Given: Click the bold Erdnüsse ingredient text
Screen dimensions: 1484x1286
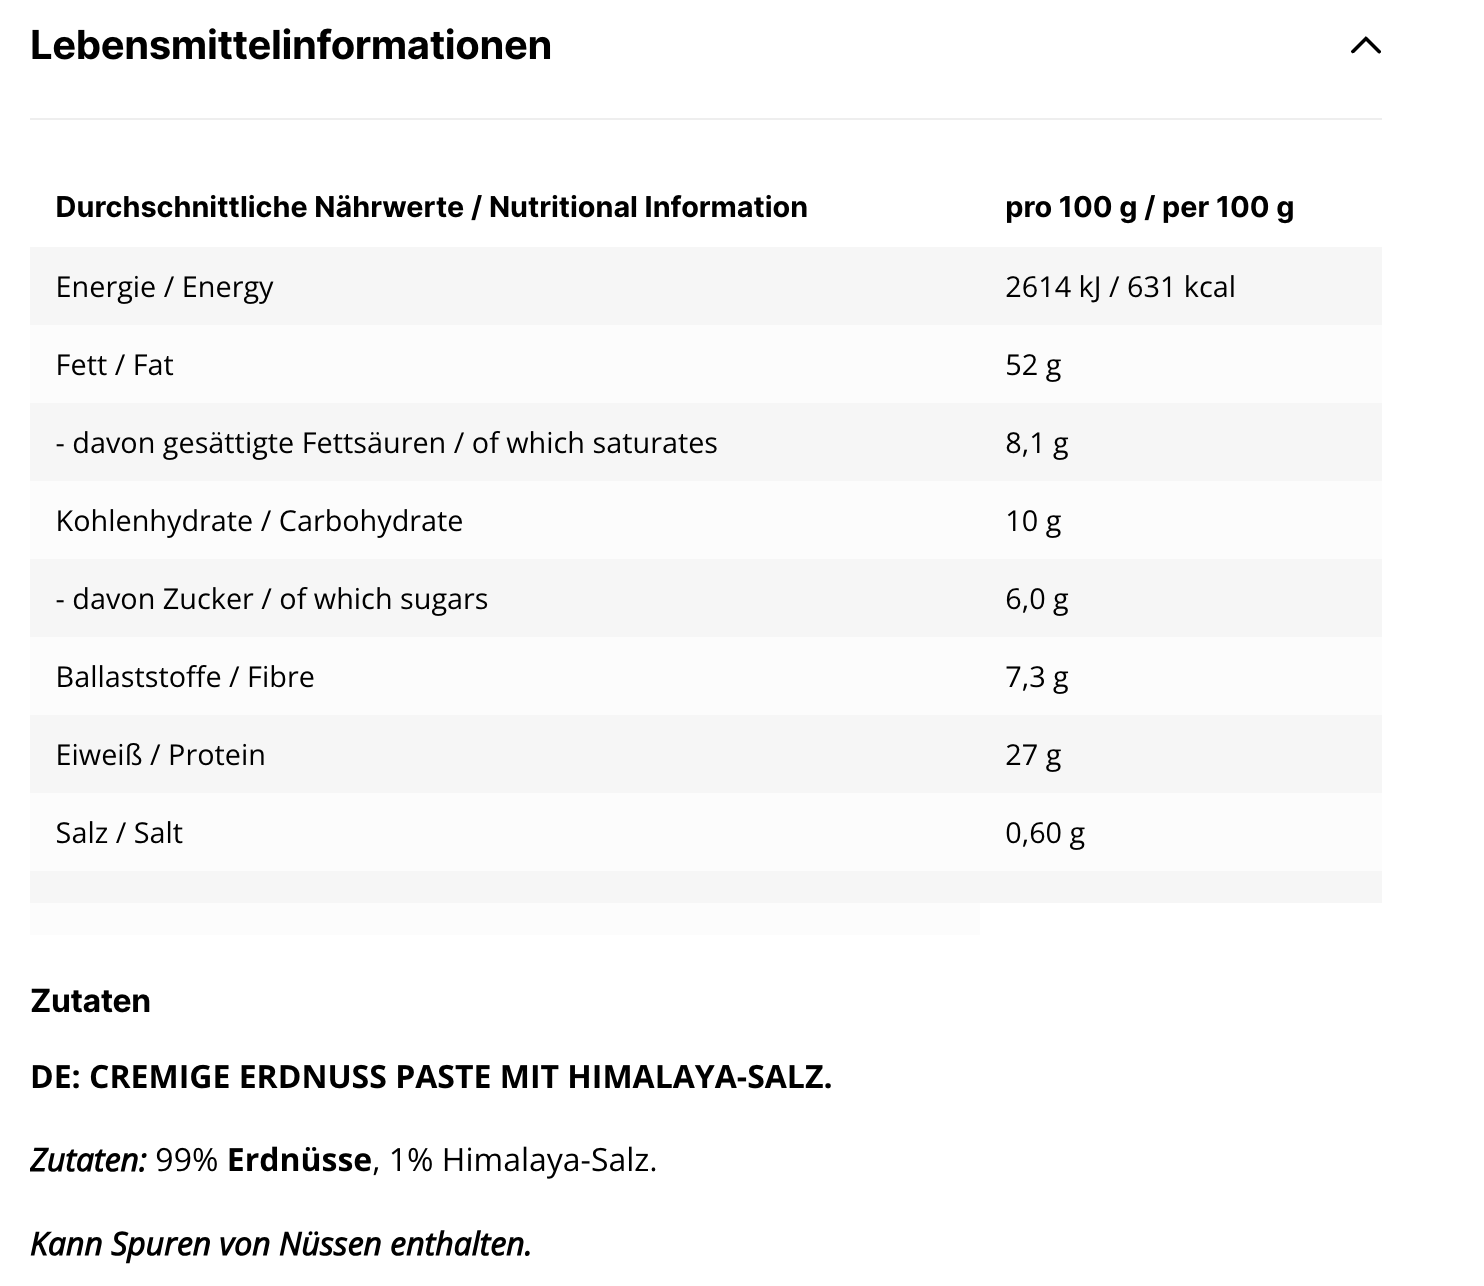Looking at the screenshot, I should click(299, 1160).
